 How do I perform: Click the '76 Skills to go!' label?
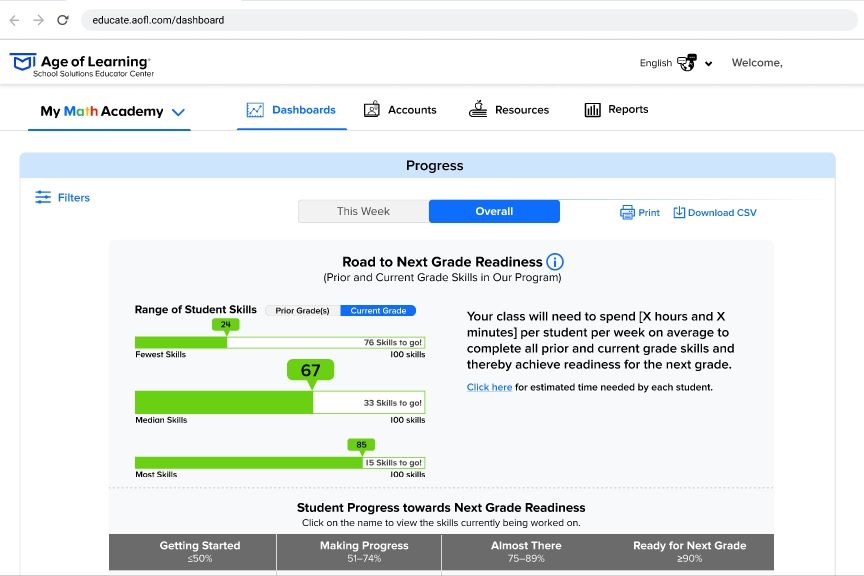[392, 342]
